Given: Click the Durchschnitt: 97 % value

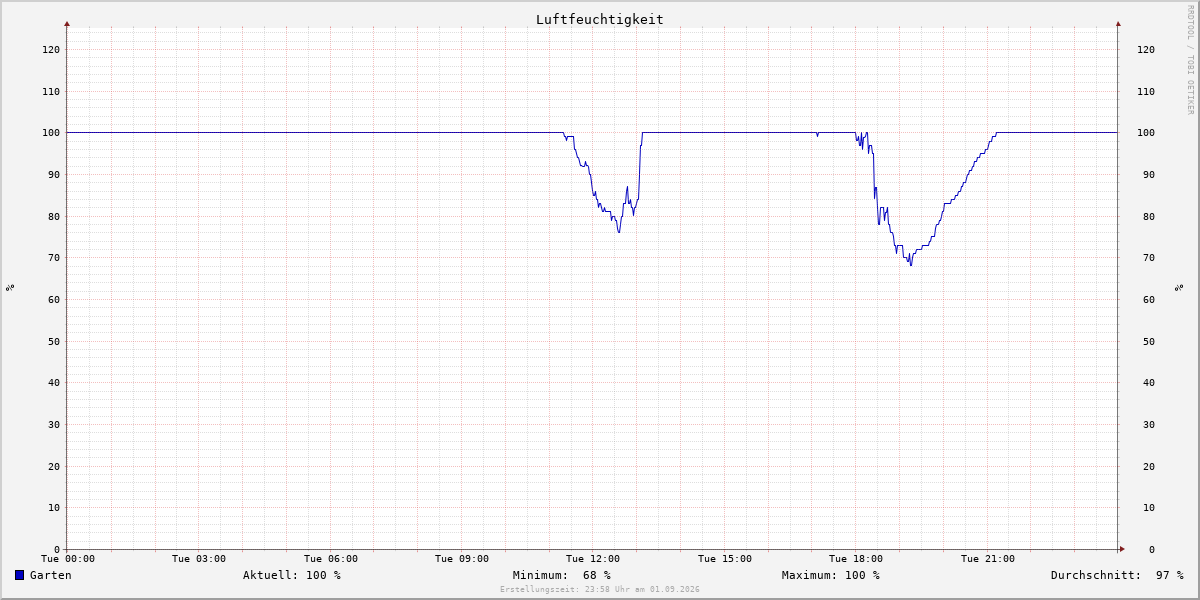Looking at the screenshot, I should tap(1117, 575).
